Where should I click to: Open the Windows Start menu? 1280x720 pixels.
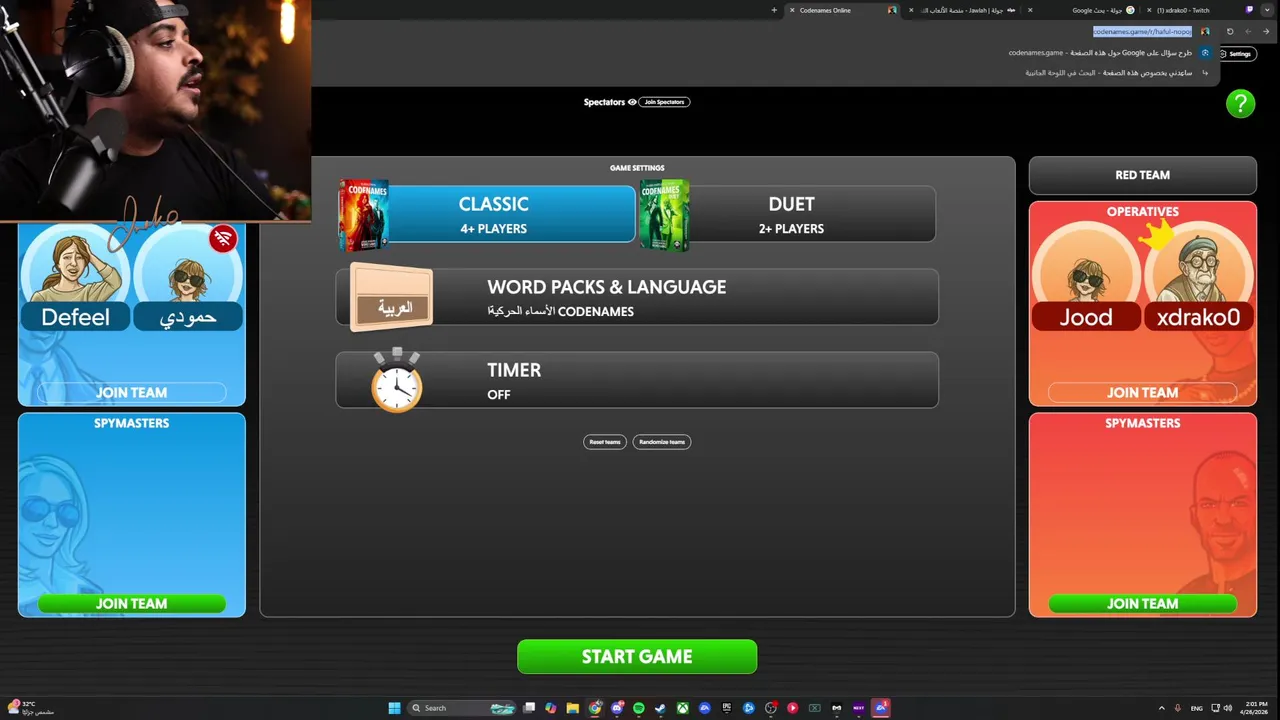pyautogui.click(x=394, y=708)
